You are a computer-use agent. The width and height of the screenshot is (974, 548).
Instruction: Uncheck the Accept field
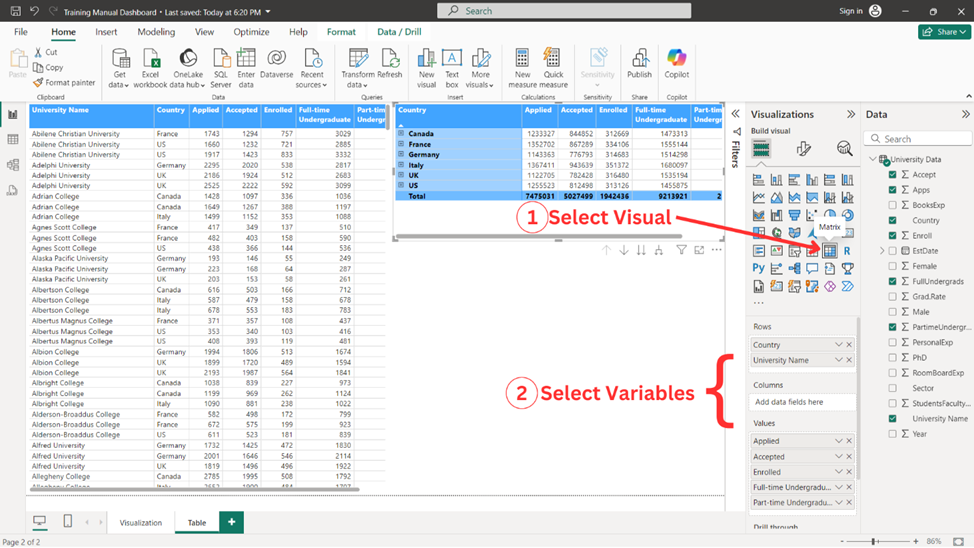(893, 175)
